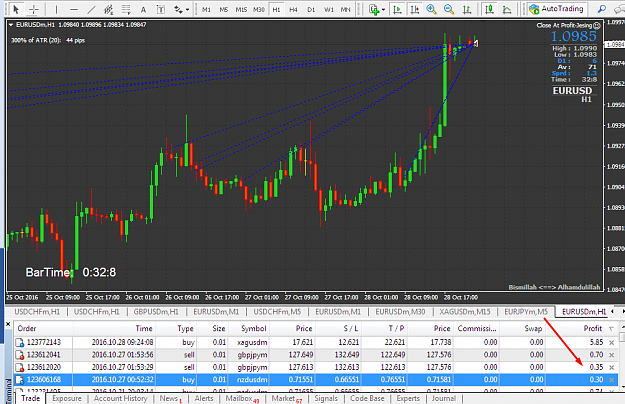This screenshot has height=404, width=625.
Task: Close order 123612020 with its X
Action: point(611,367)
